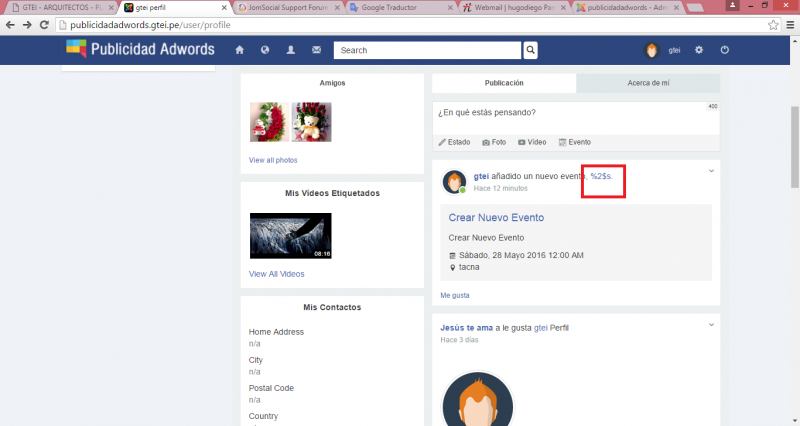Select the Video post option
This screenshot has width=800, height=426.
tap(532, 142)
